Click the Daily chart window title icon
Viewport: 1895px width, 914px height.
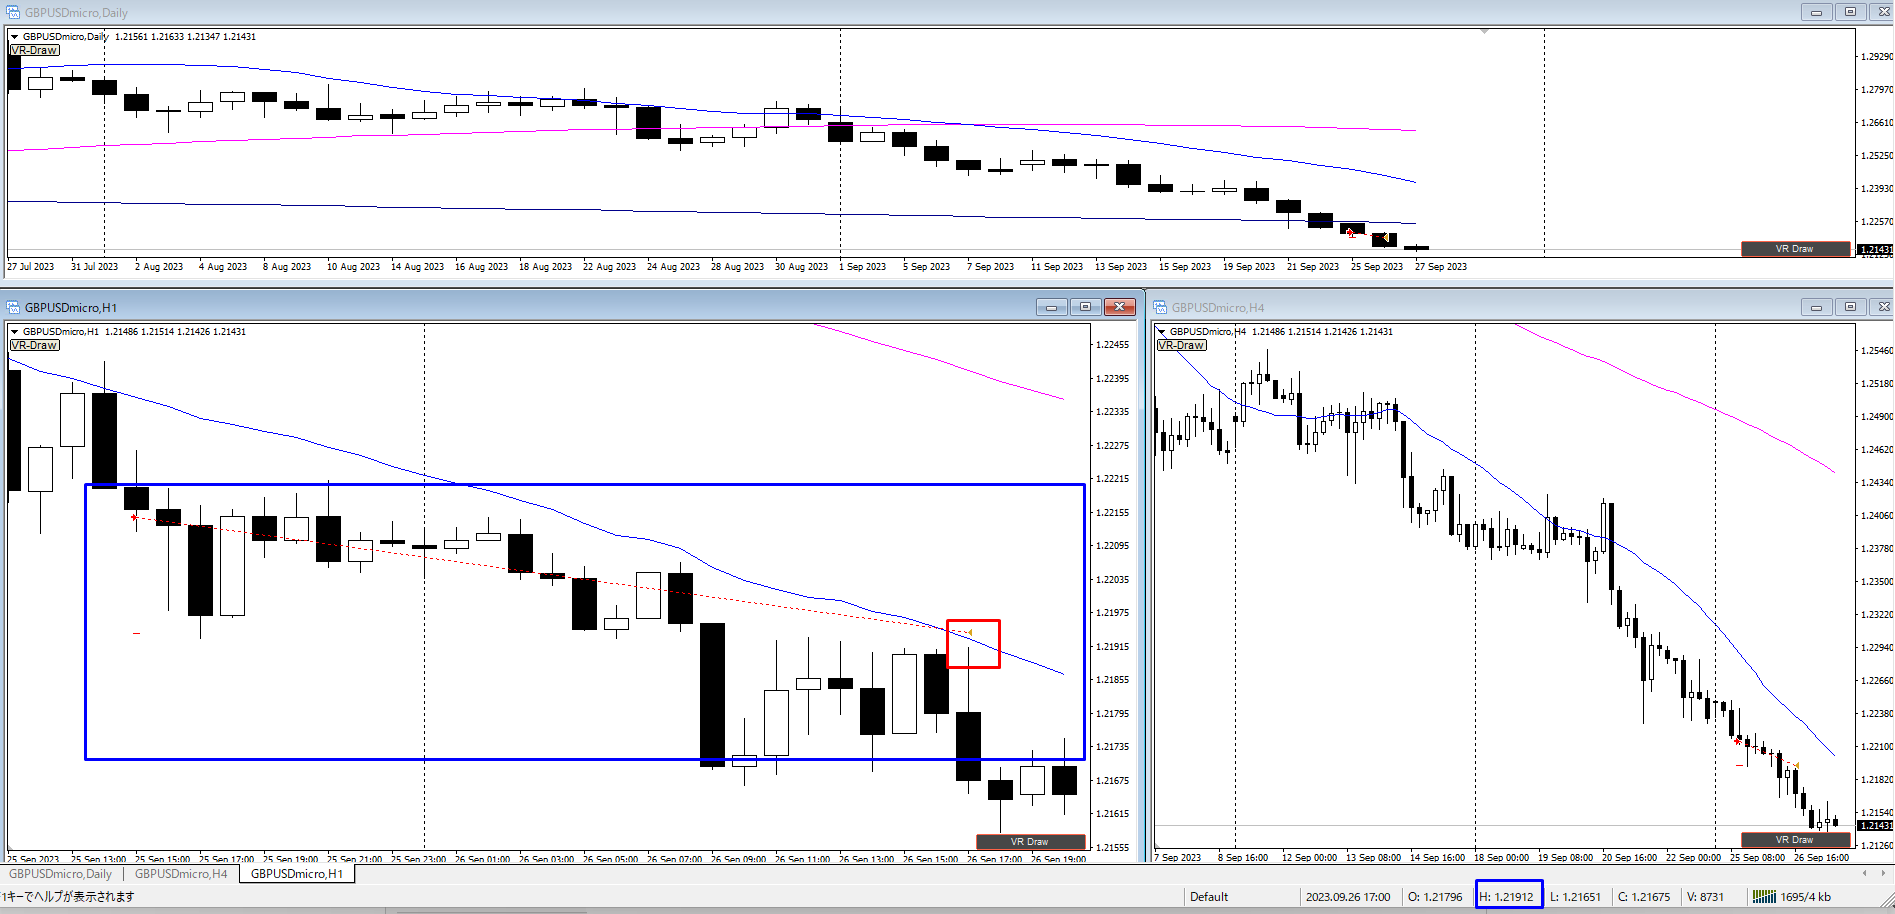coord(12,12)
